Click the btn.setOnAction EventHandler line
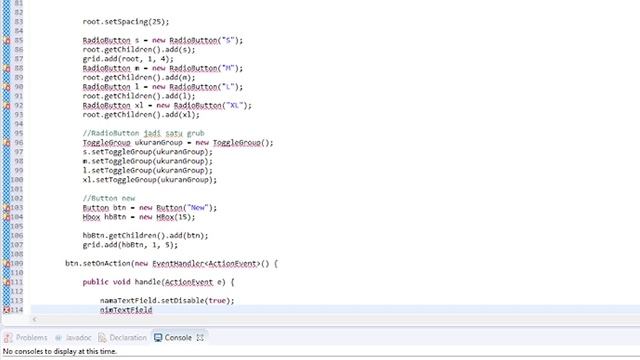 coord(171,264)
